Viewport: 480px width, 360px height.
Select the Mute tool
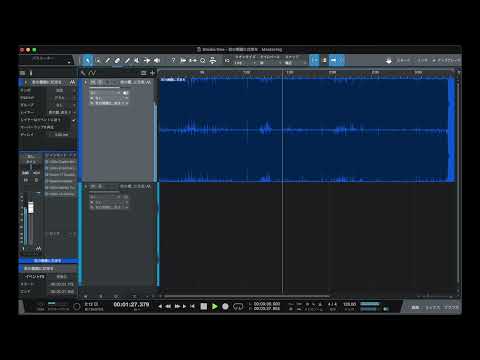pyautogui.click(x=137, y=60)
